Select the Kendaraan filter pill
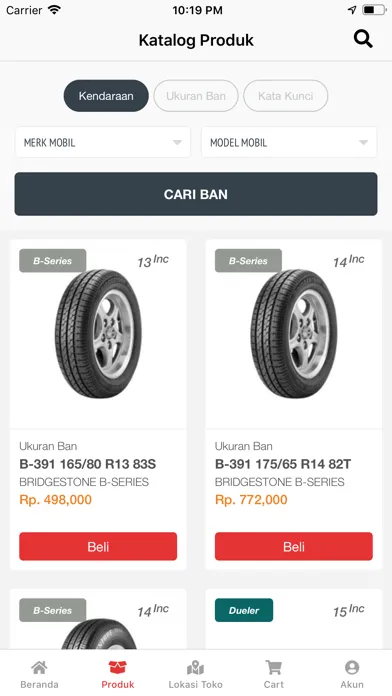This screenshot has height=696, width=392. [106, 96]
